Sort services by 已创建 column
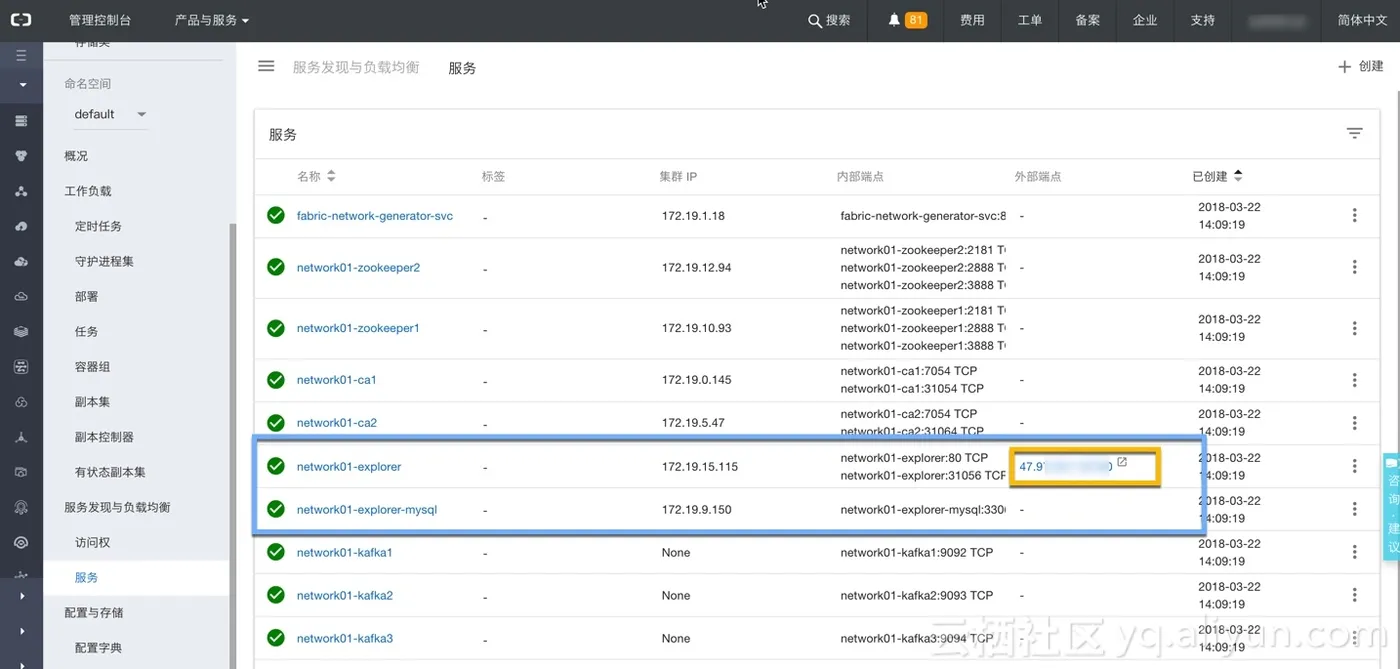 [1238, 176]
